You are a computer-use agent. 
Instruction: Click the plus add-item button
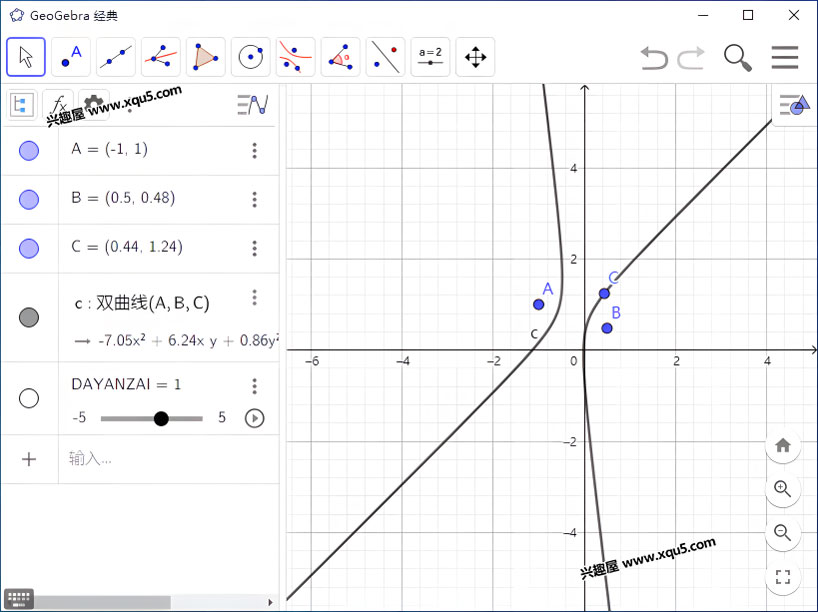click(29, 459)
